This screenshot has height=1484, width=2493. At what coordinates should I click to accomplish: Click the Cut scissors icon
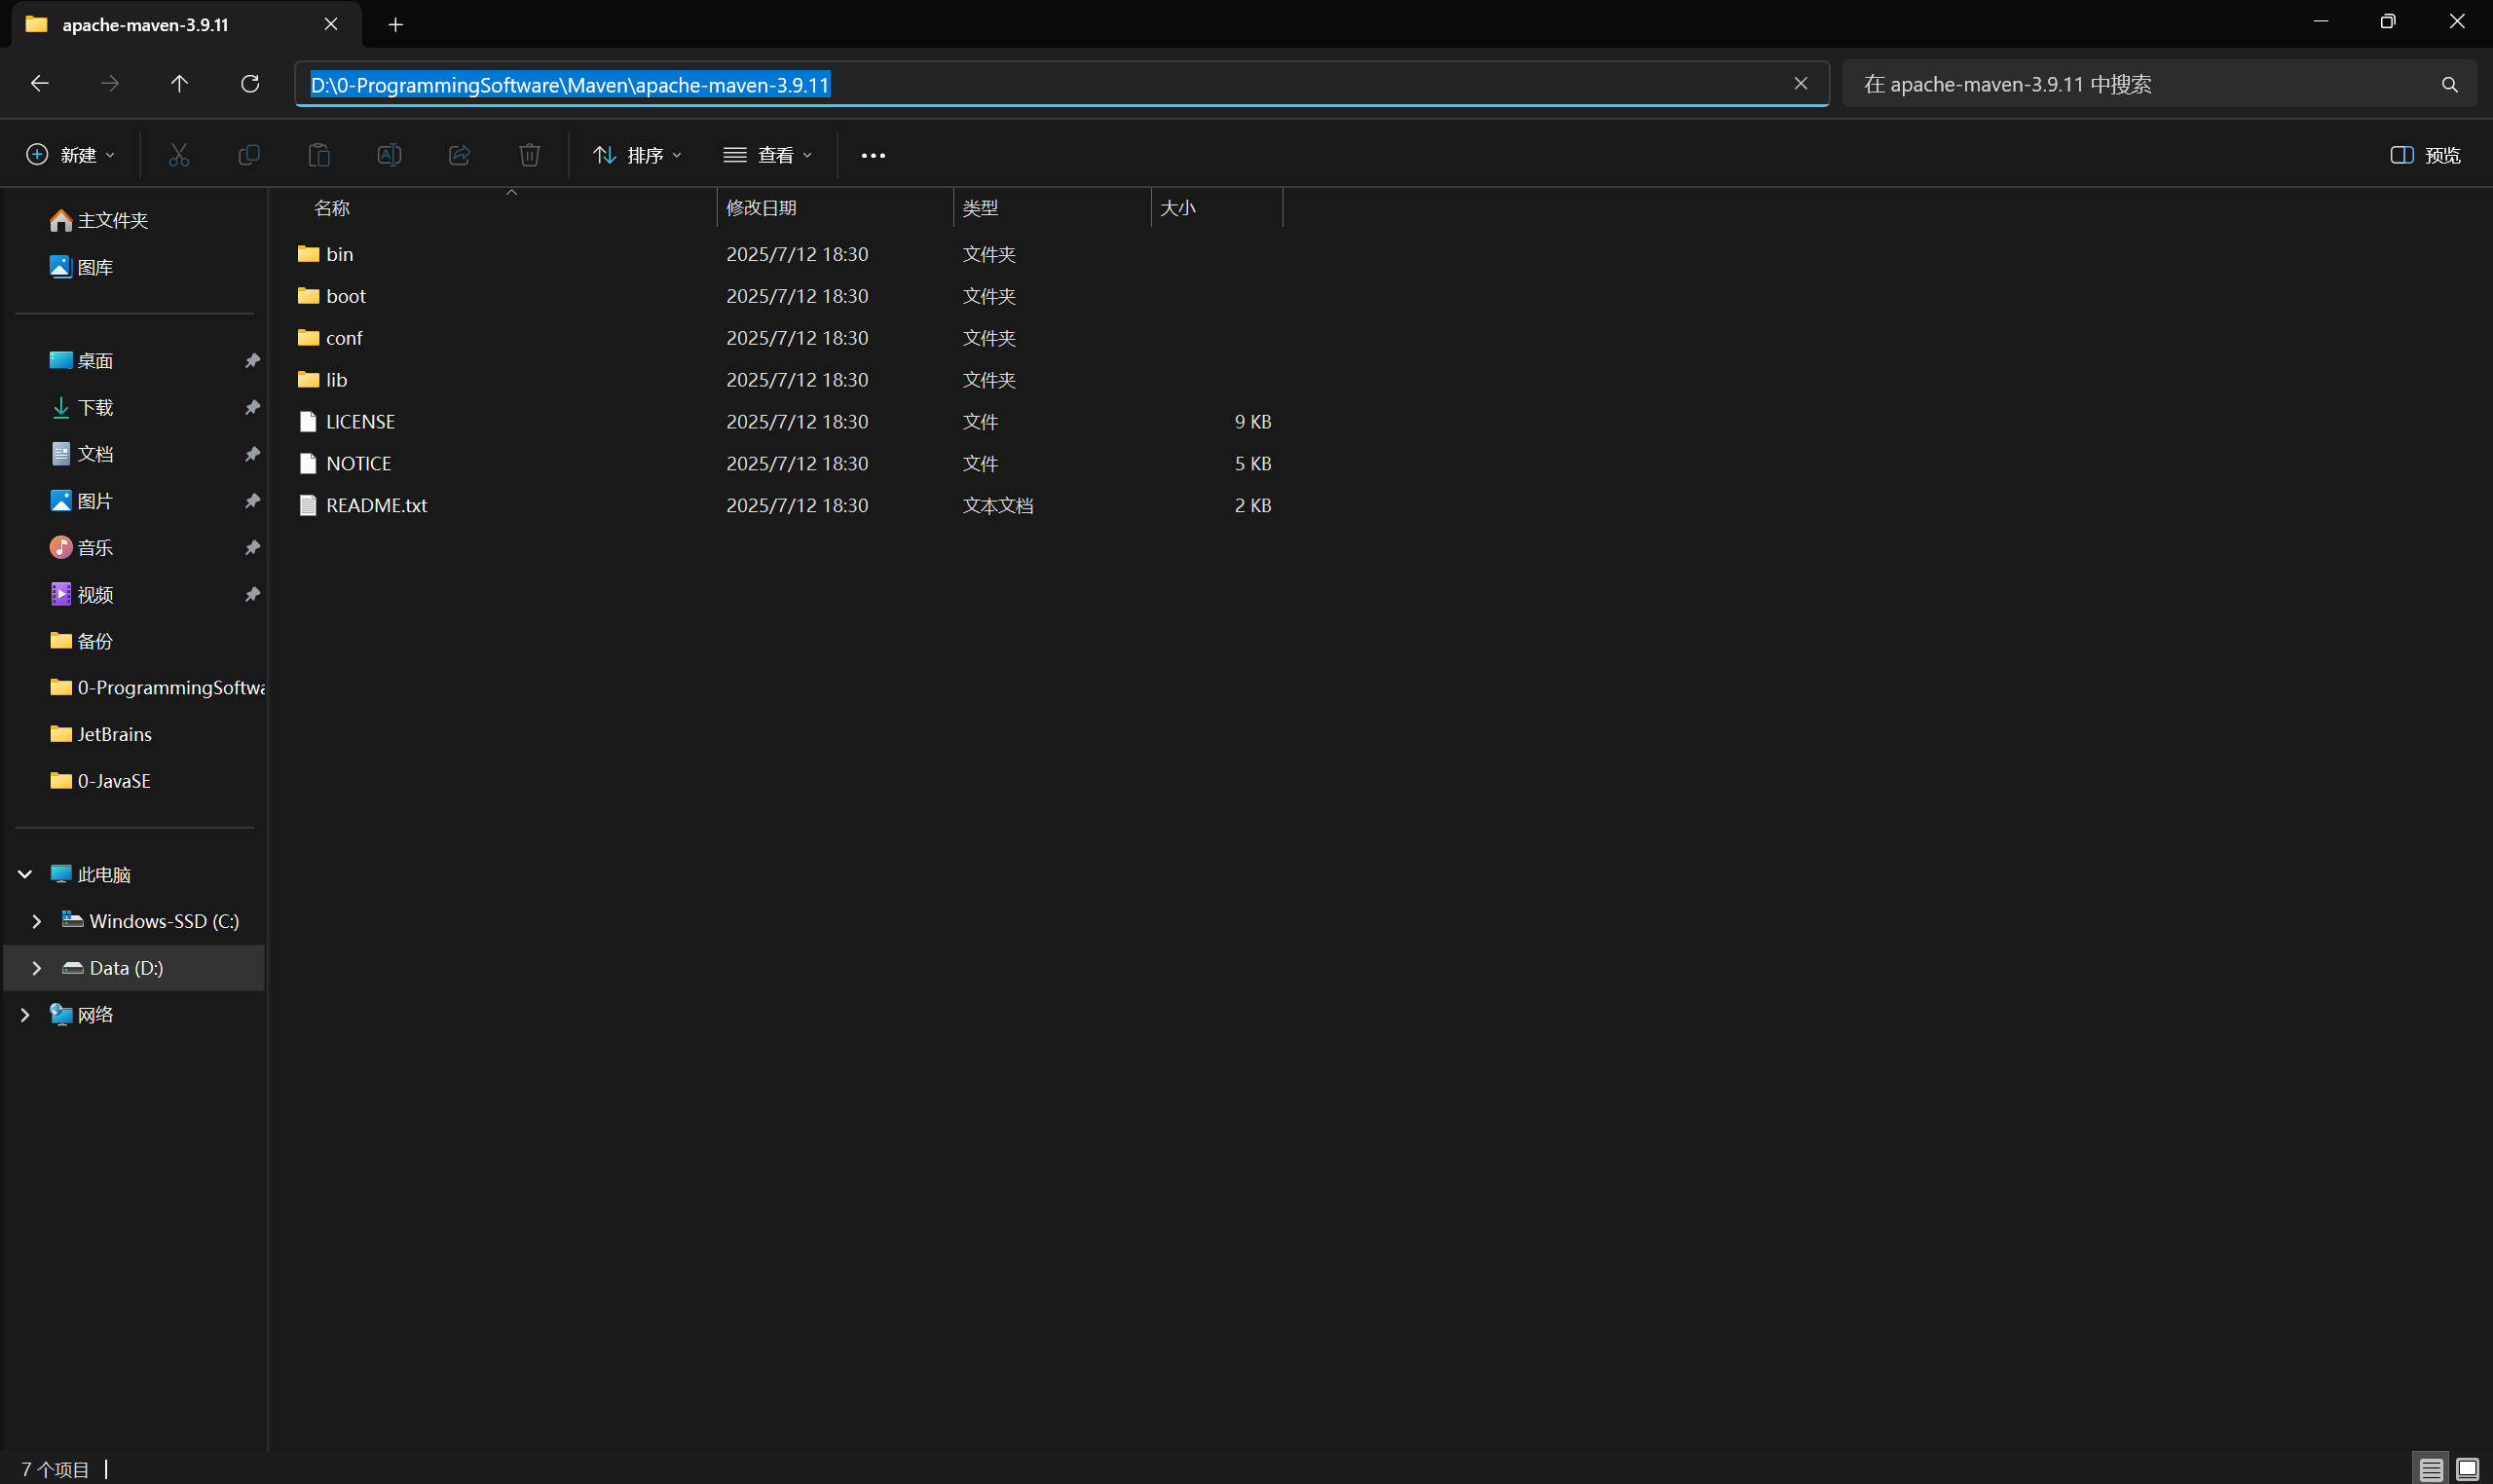click(x=179, y=155)
